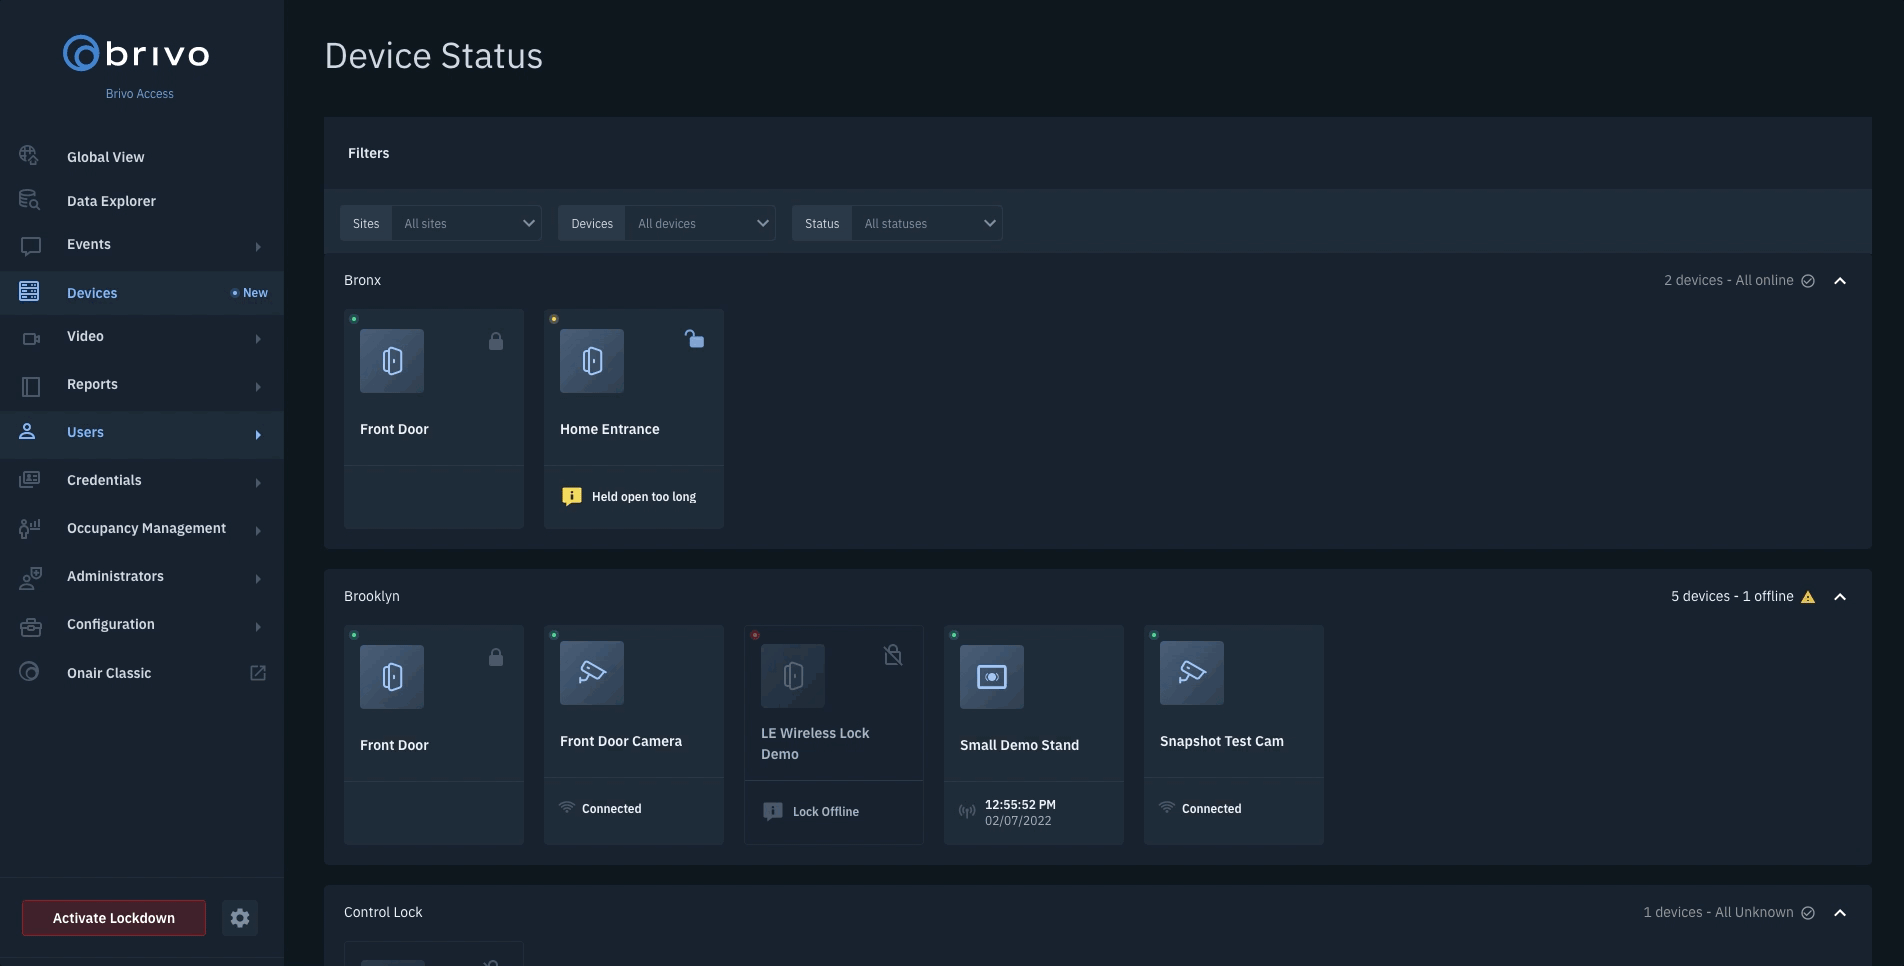Click Bronx all online checkmark icon
The height and width of the screenshot is (966, 1904).
coord(1808,281)
